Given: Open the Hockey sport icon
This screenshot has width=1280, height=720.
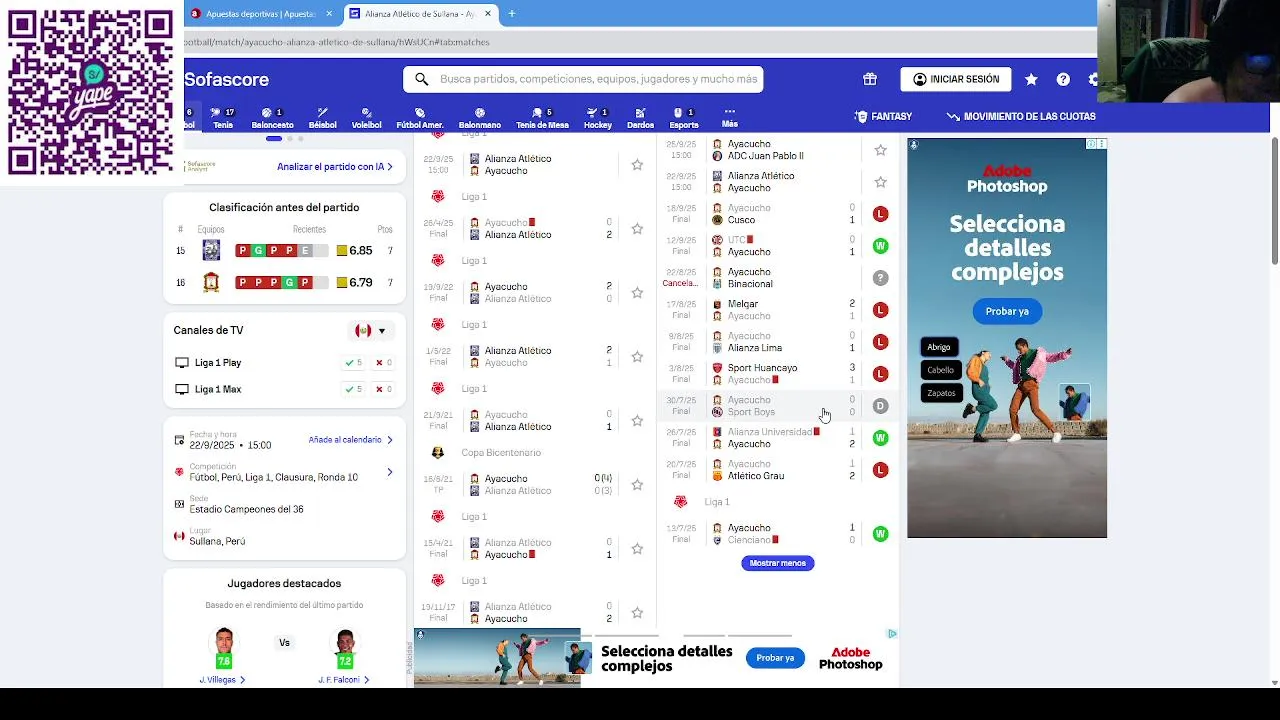Looking at the screenshot, I should click(x=597, y=118).
